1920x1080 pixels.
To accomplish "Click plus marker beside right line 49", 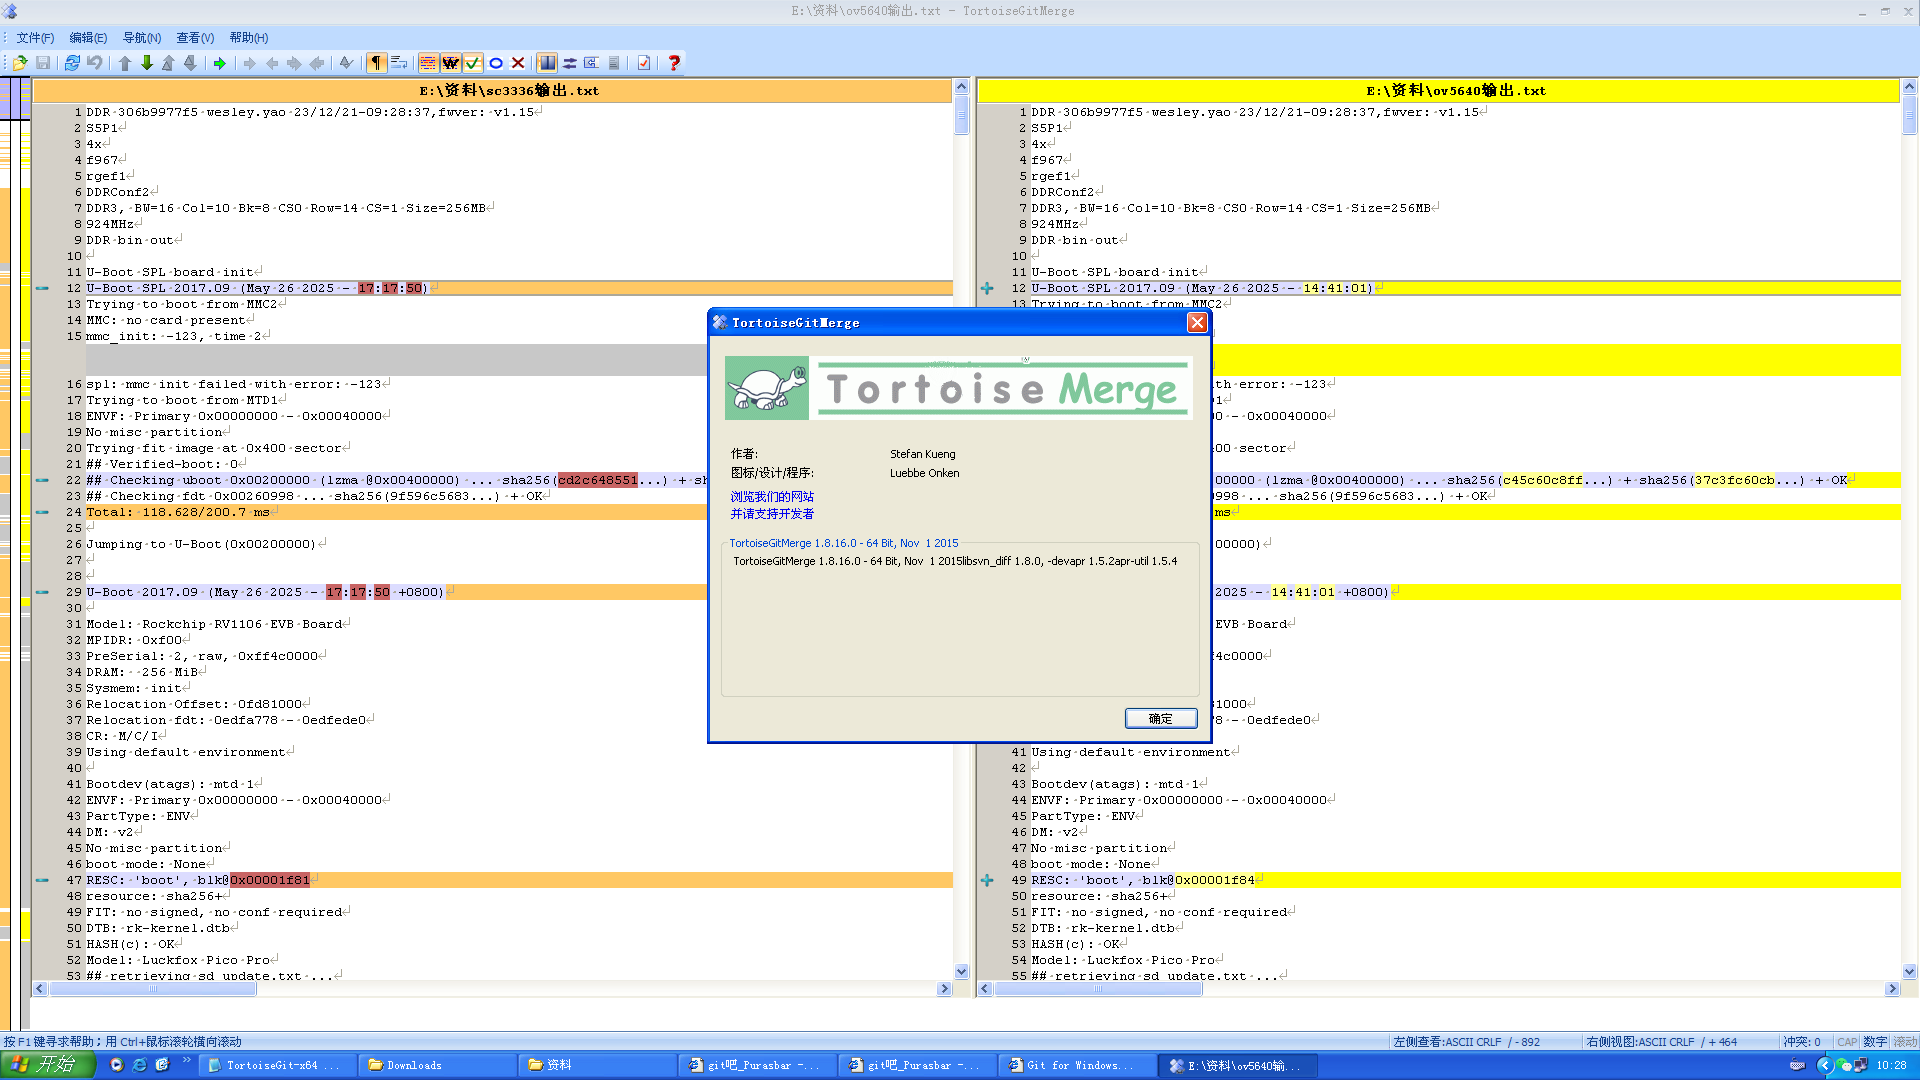I will pyautogui.click(x=988, y=880).
